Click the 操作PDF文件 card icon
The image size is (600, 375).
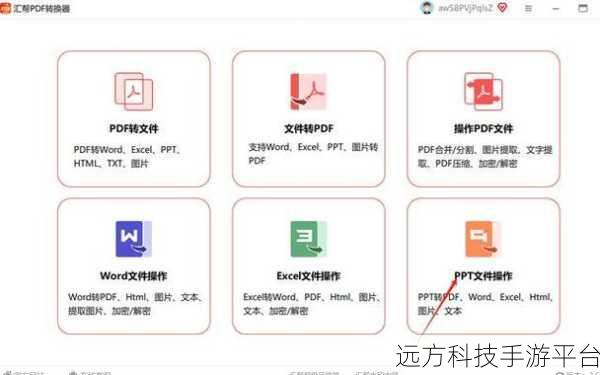coord(483,92)
